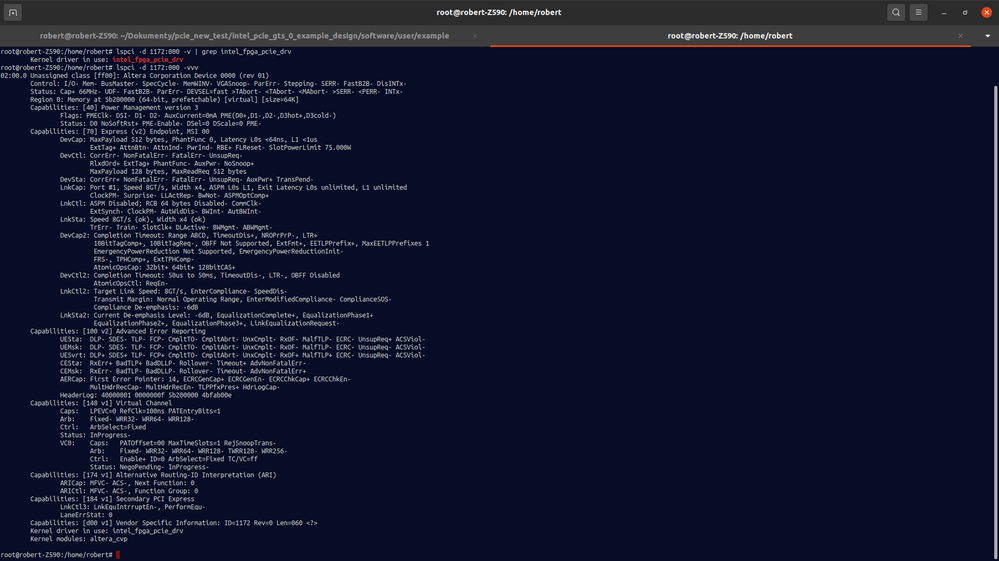Click 'Kernel modules: altera_cvp' line
The height and width of the screenshot is (561, 999).
pos(79,539)
